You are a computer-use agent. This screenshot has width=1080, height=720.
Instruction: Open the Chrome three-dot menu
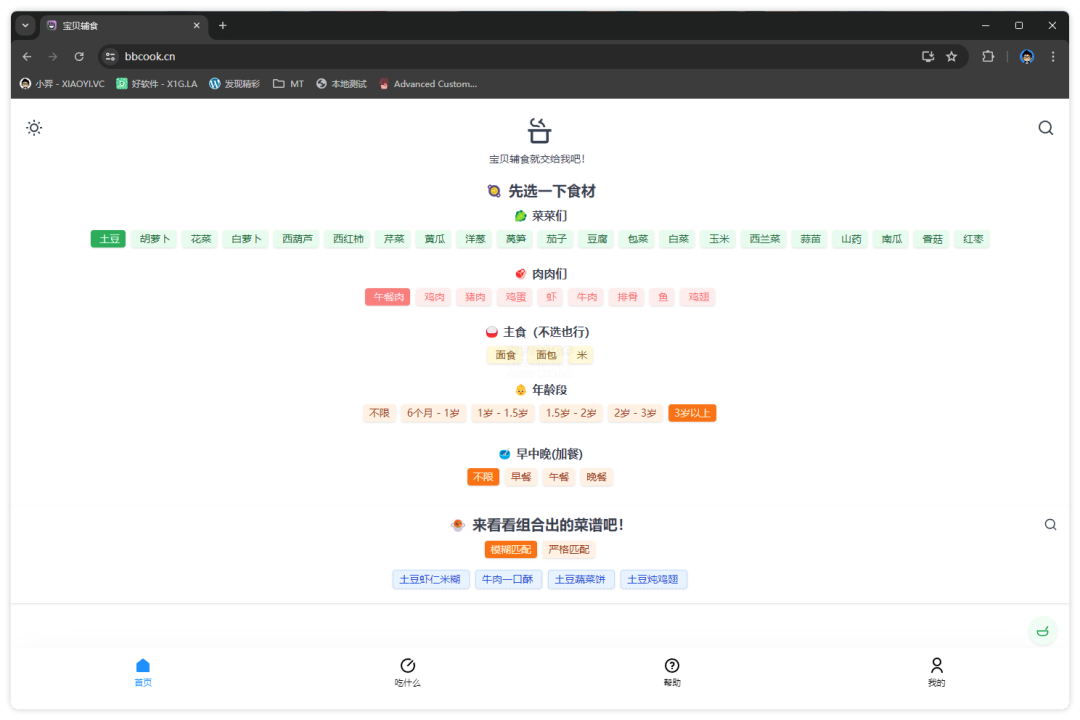(x=1052, y=56)
